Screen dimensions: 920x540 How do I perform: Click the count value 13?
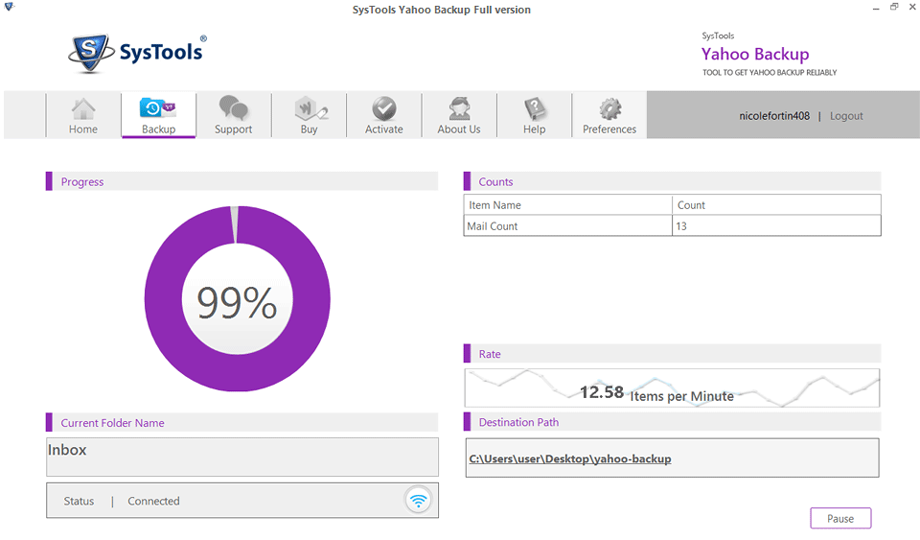pyautogui.click(x=681, y=226)
